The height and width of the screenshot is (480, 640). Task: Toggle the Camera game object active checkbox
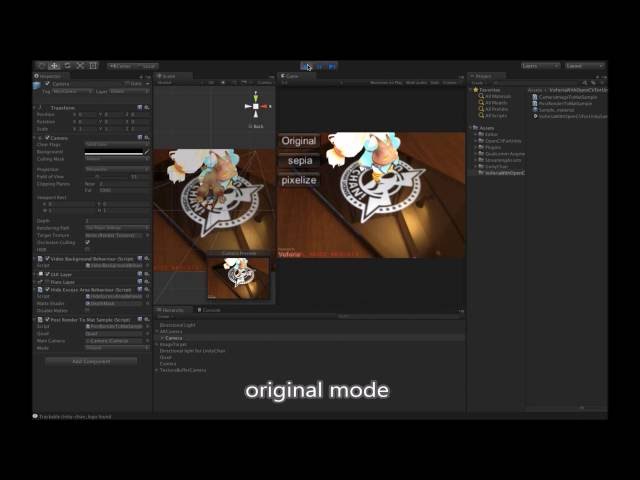point(47,84)
